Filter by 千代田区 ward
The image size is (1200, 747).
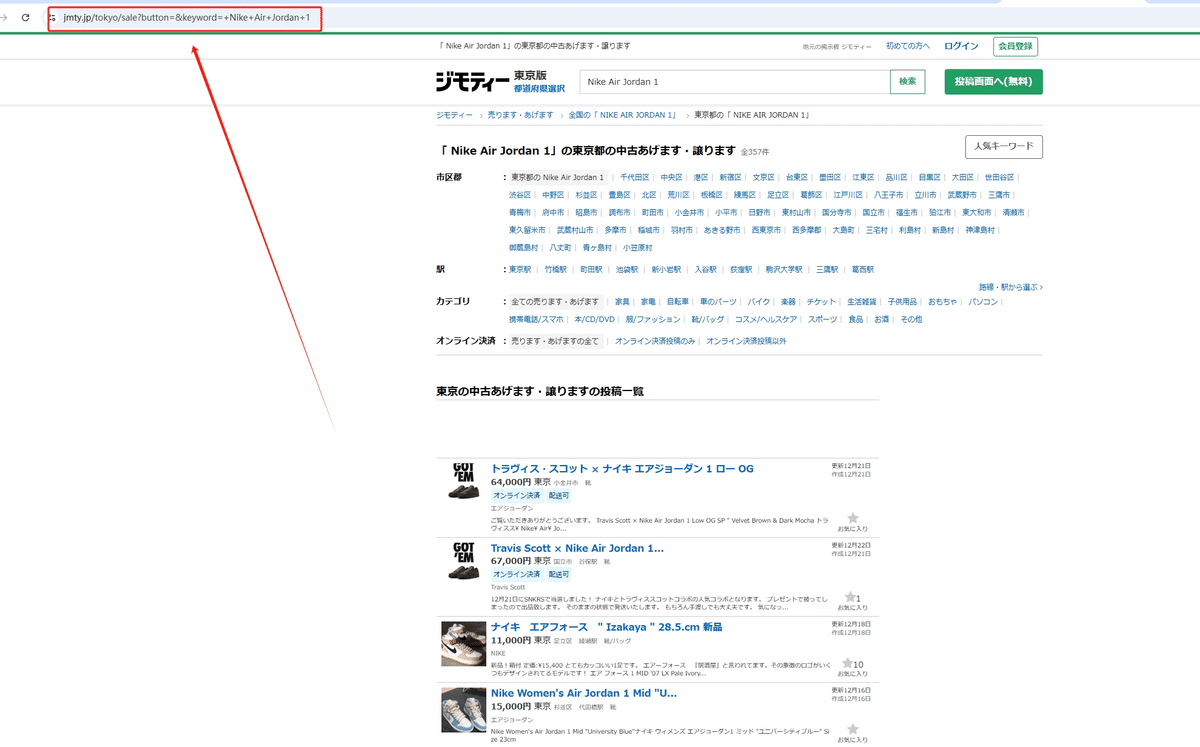tap(635, 177)
